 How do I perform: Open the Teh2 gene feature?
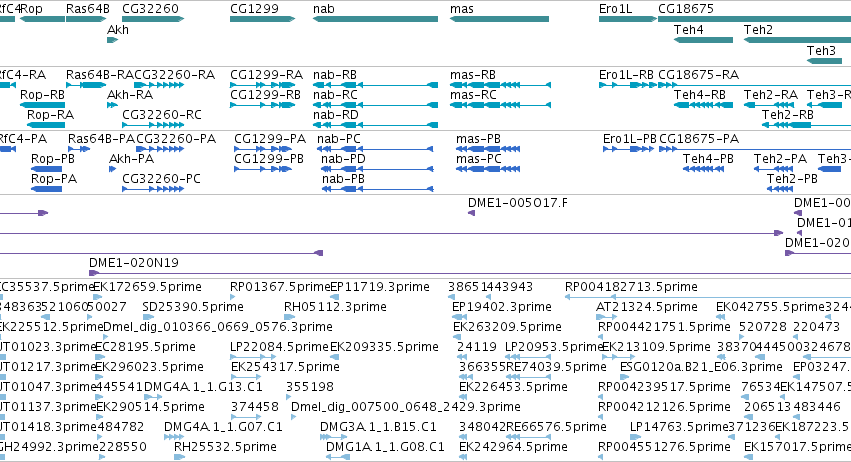tap(797, 40)
